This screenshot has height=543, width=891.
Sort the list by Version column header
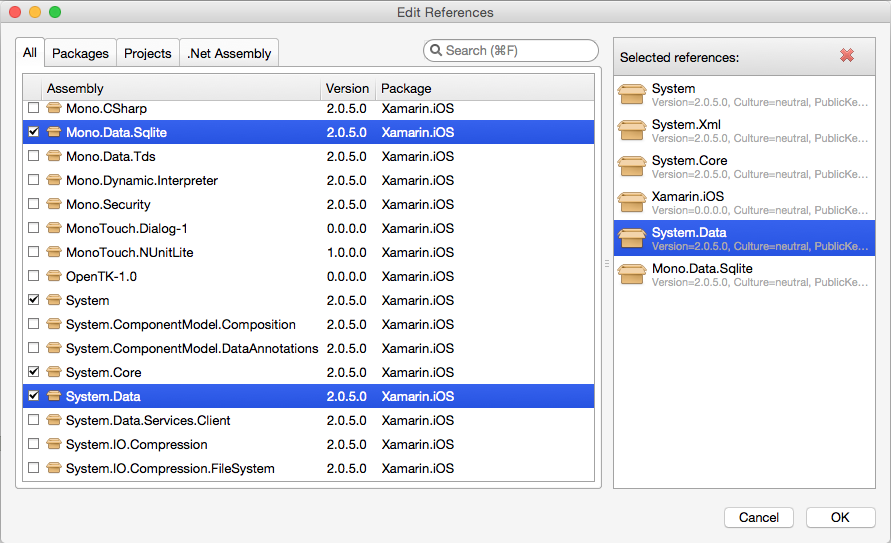[347, 89]
